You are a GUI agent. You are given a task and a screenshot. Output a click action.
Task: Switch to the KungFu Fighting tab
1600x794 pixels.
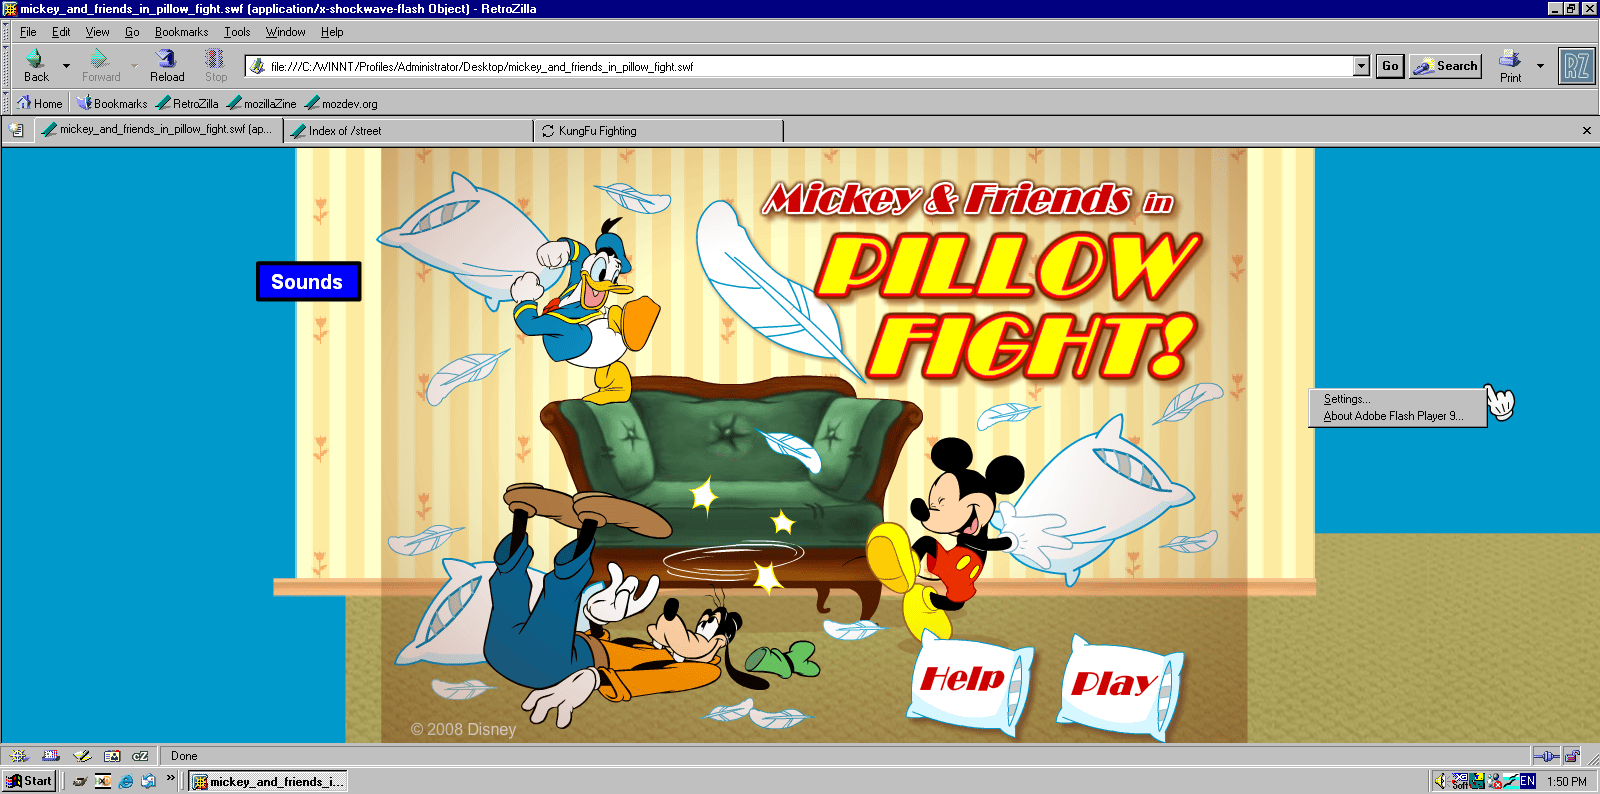point(659,131)
